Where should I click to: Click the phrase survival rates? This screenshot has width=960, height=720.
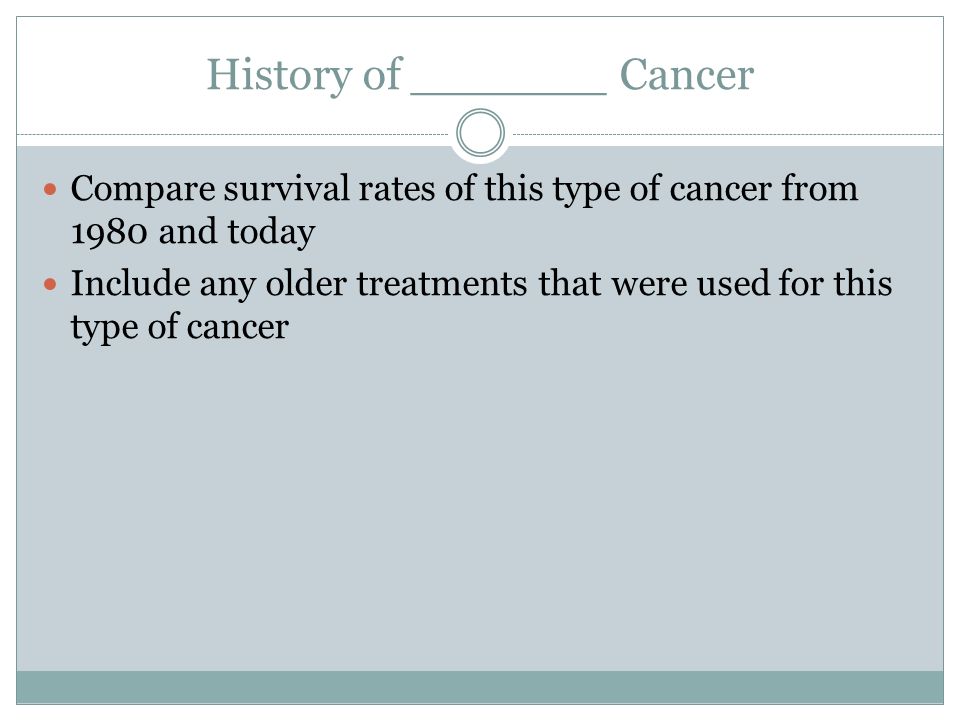tap(329, 188)
